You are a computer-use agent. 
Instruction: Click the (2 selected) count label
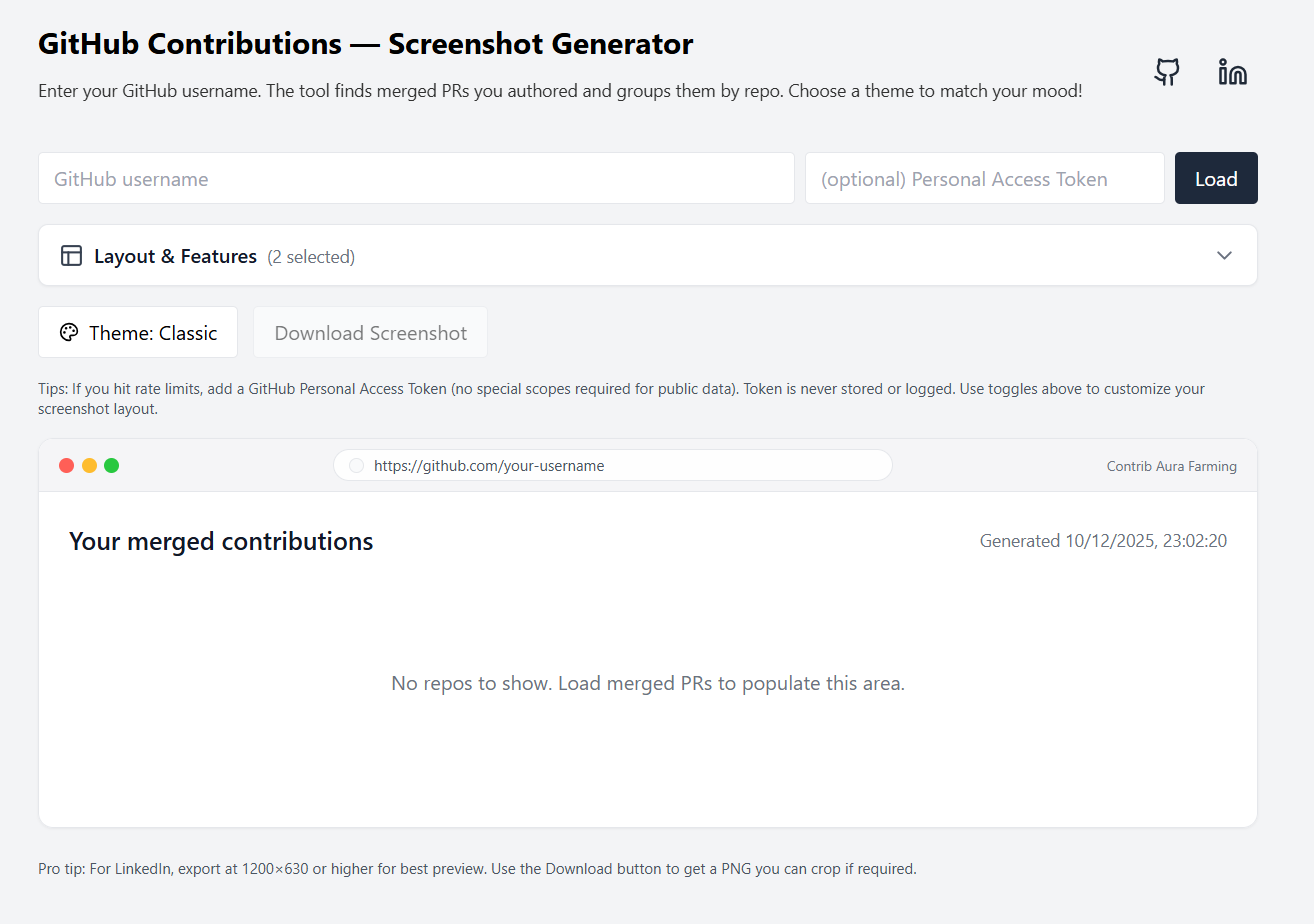(x=311, y=257)
